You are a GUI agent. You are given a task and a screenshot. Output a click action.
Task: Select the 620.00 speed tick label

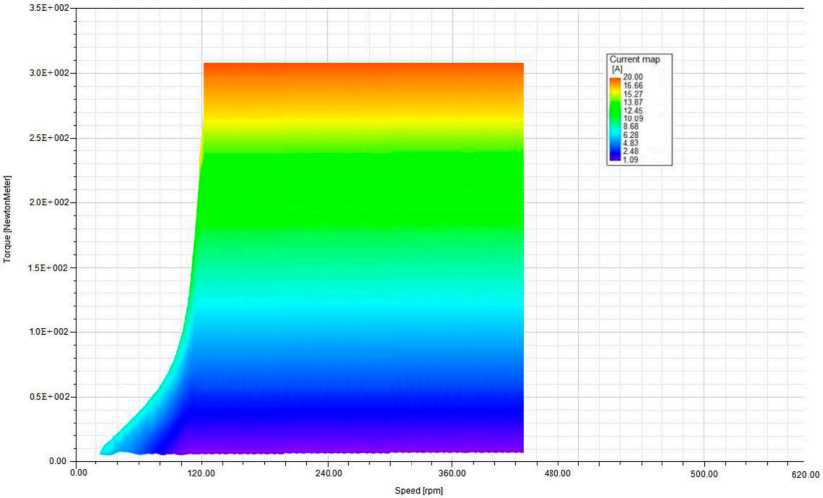[x=806, y=474]
